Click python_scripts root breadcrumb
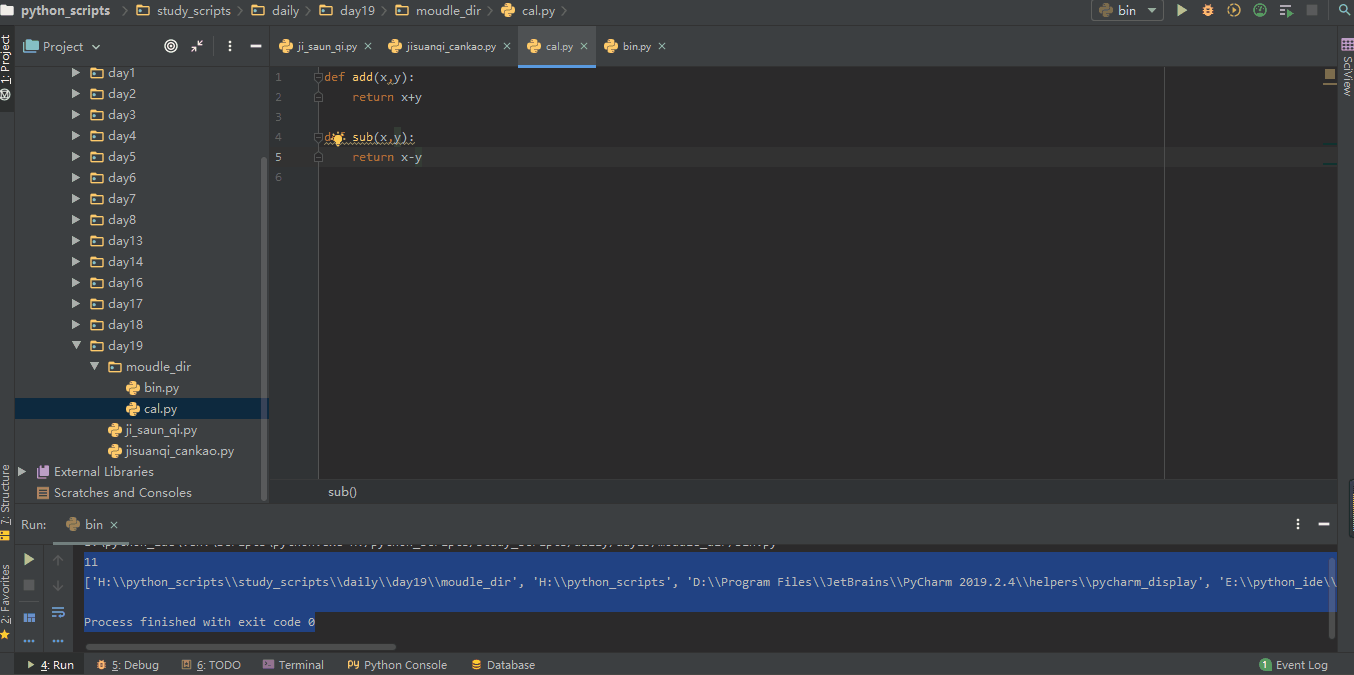Screen dimensions: 1354x675 click(65, 11)
